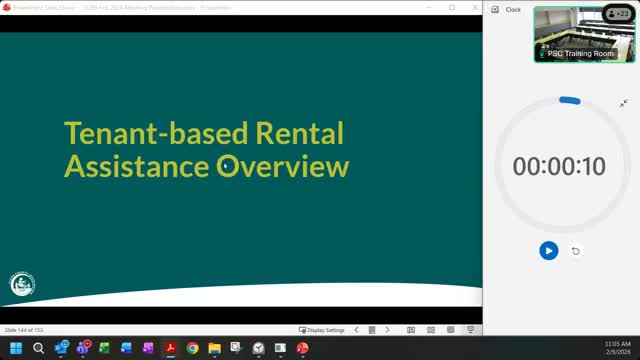Screen dimensions: 640x360
Task: Click the 00:00:10 timer display
Action: 559,166
